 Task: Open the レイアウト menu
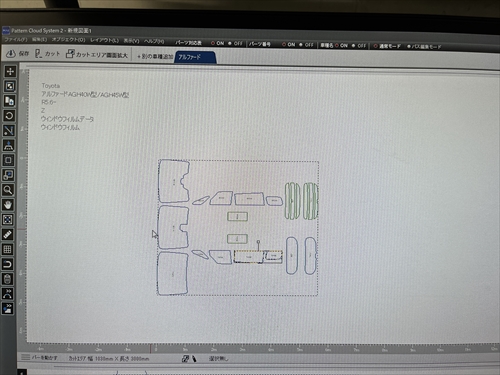104,40
